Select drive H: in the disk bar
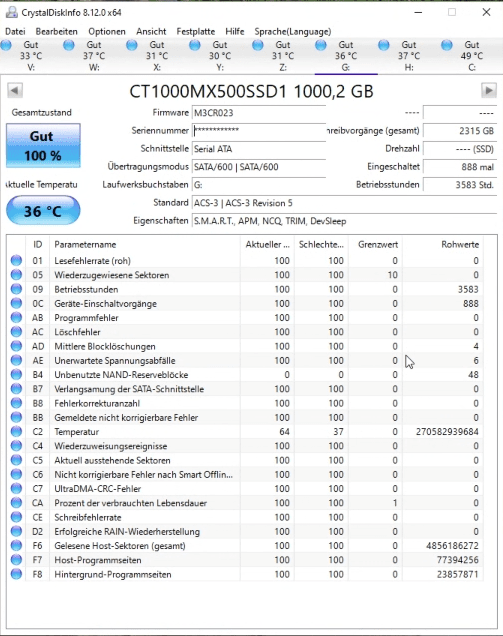Screen dimensions: 503x636 [408, 56]
